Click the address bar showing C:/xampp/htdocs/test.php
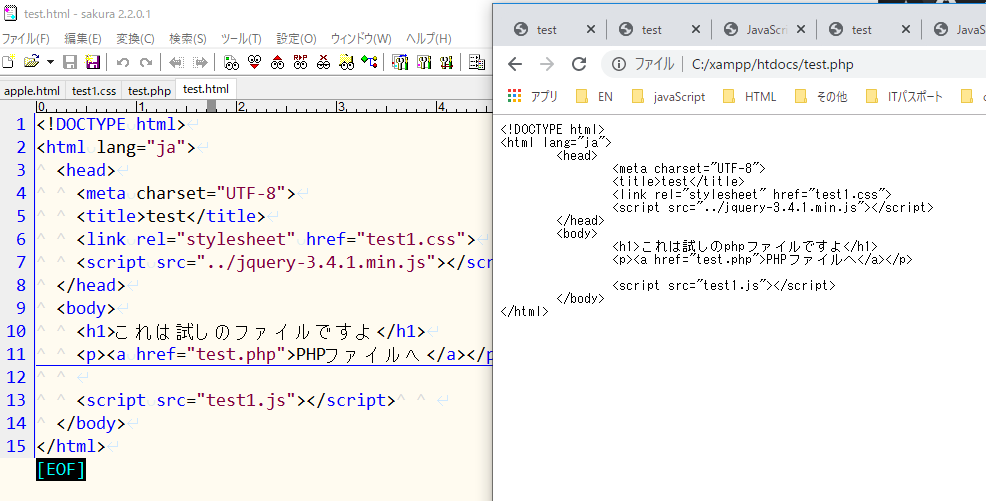Viewport: 986px width, 501px height. (x=772, y=64)
